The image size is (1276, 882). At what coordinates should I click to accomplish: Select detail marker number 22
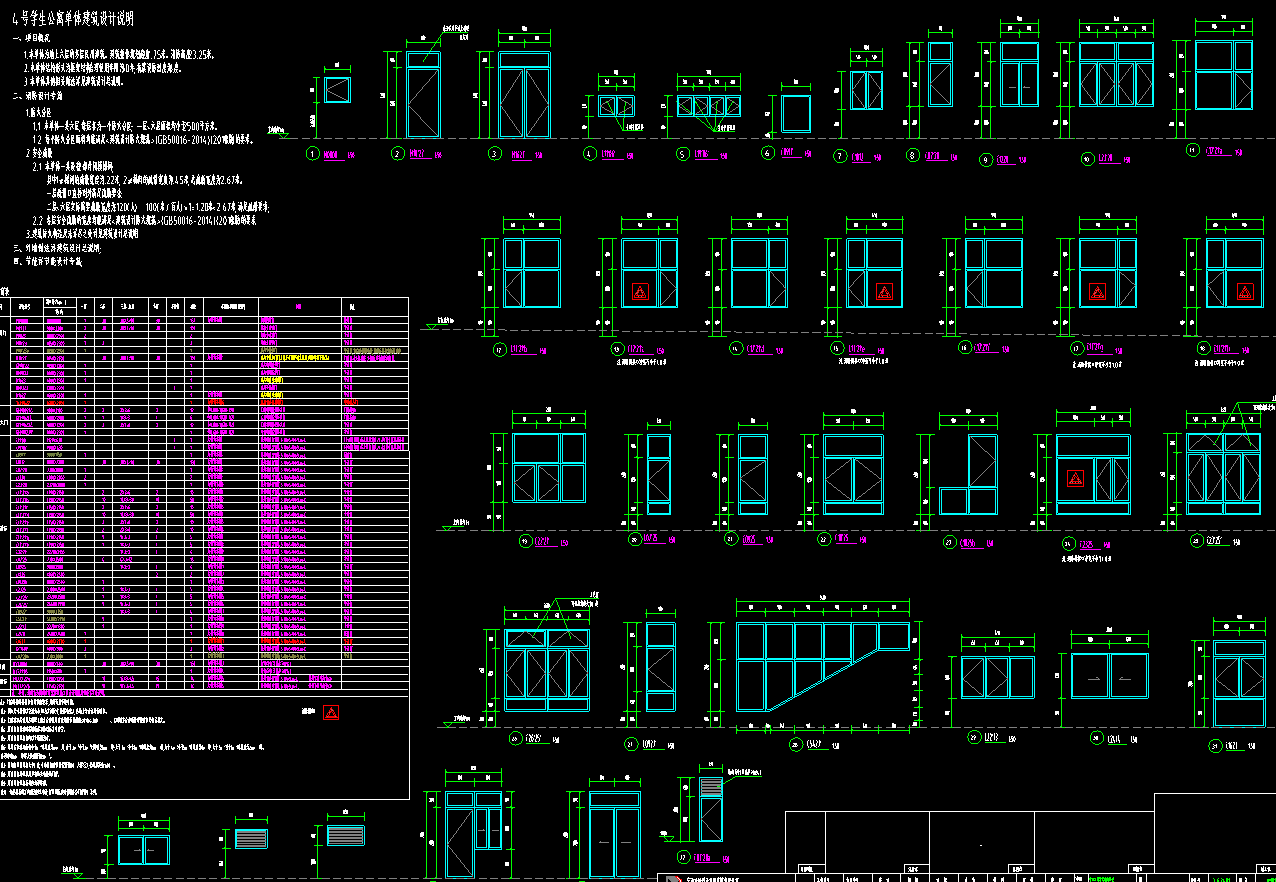coord(823,539)
